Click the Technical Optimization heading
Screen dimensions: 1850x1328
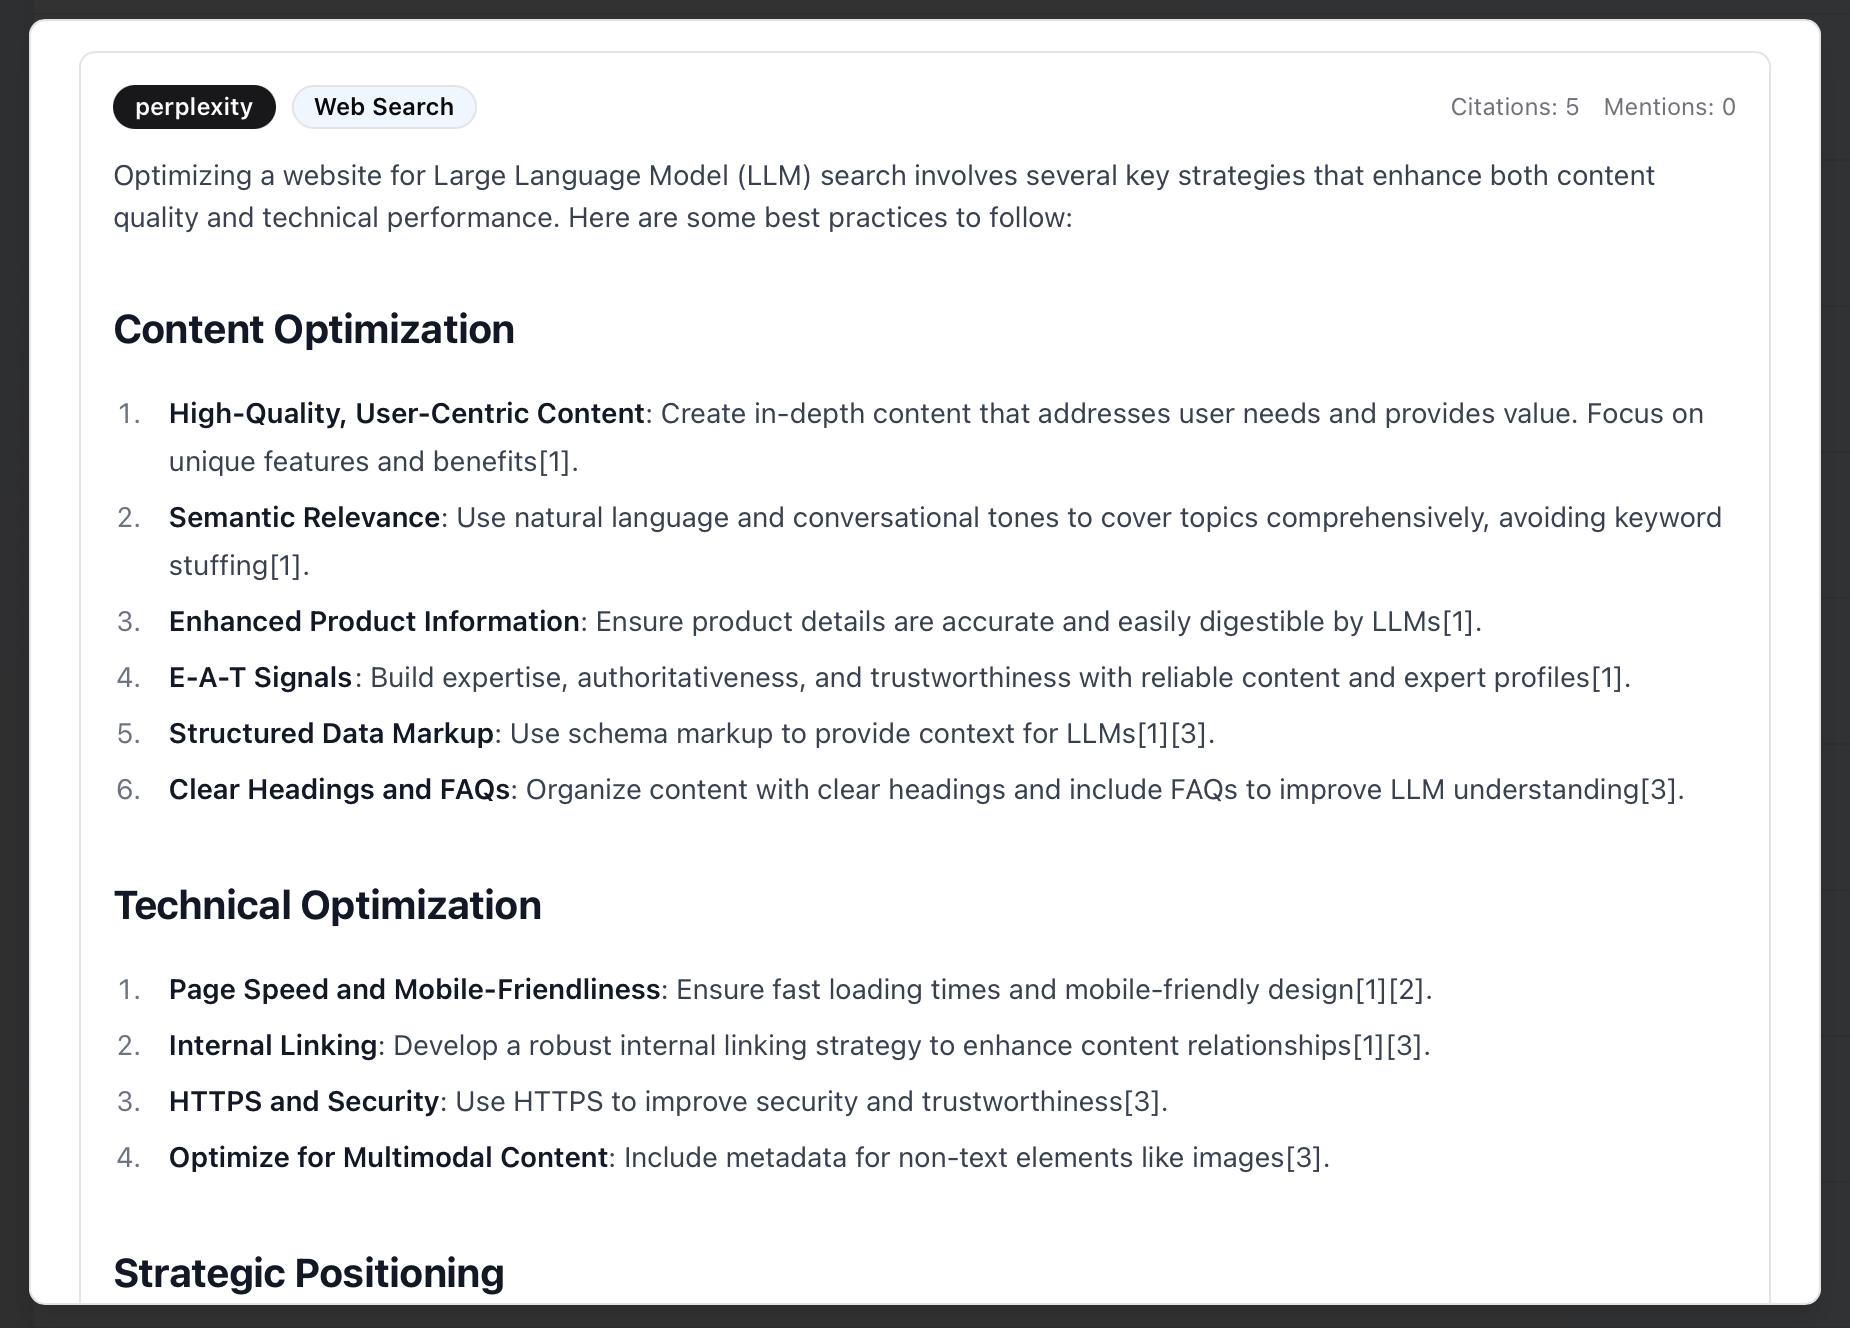click(x=327, y=905)
